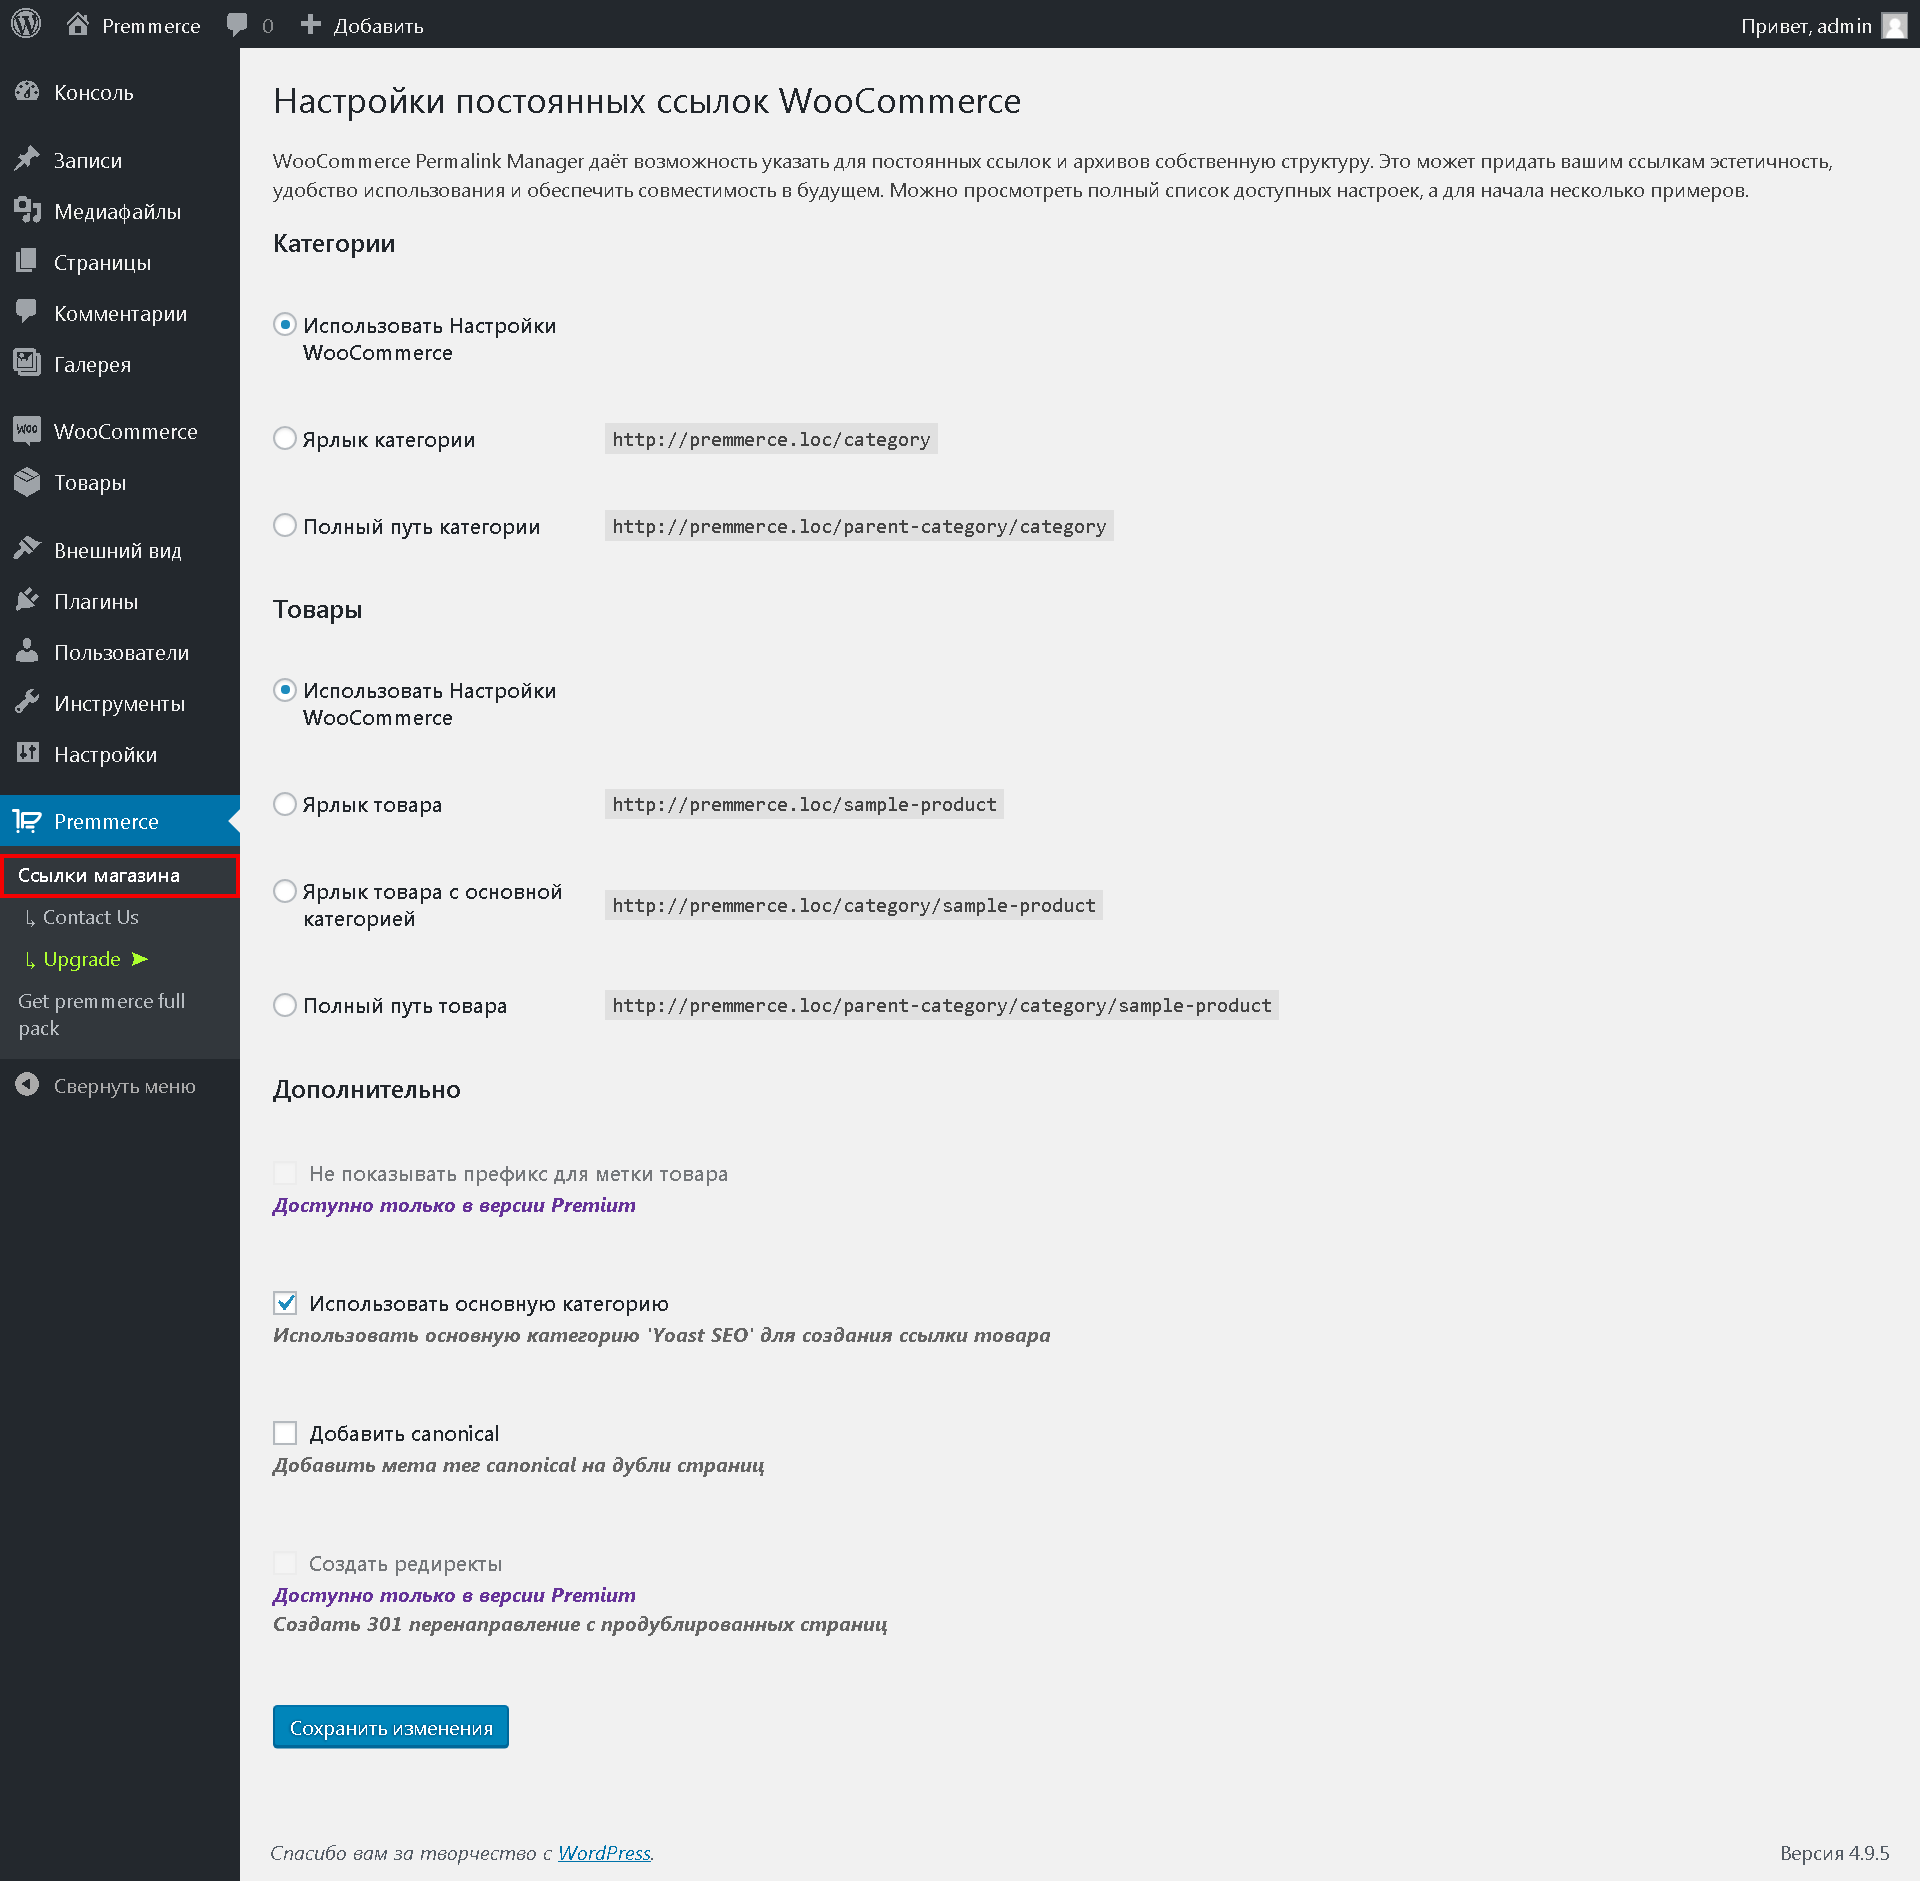Open the Плагины menu item
This screenshot has height=1881, width=1920.
pos(120,601)
